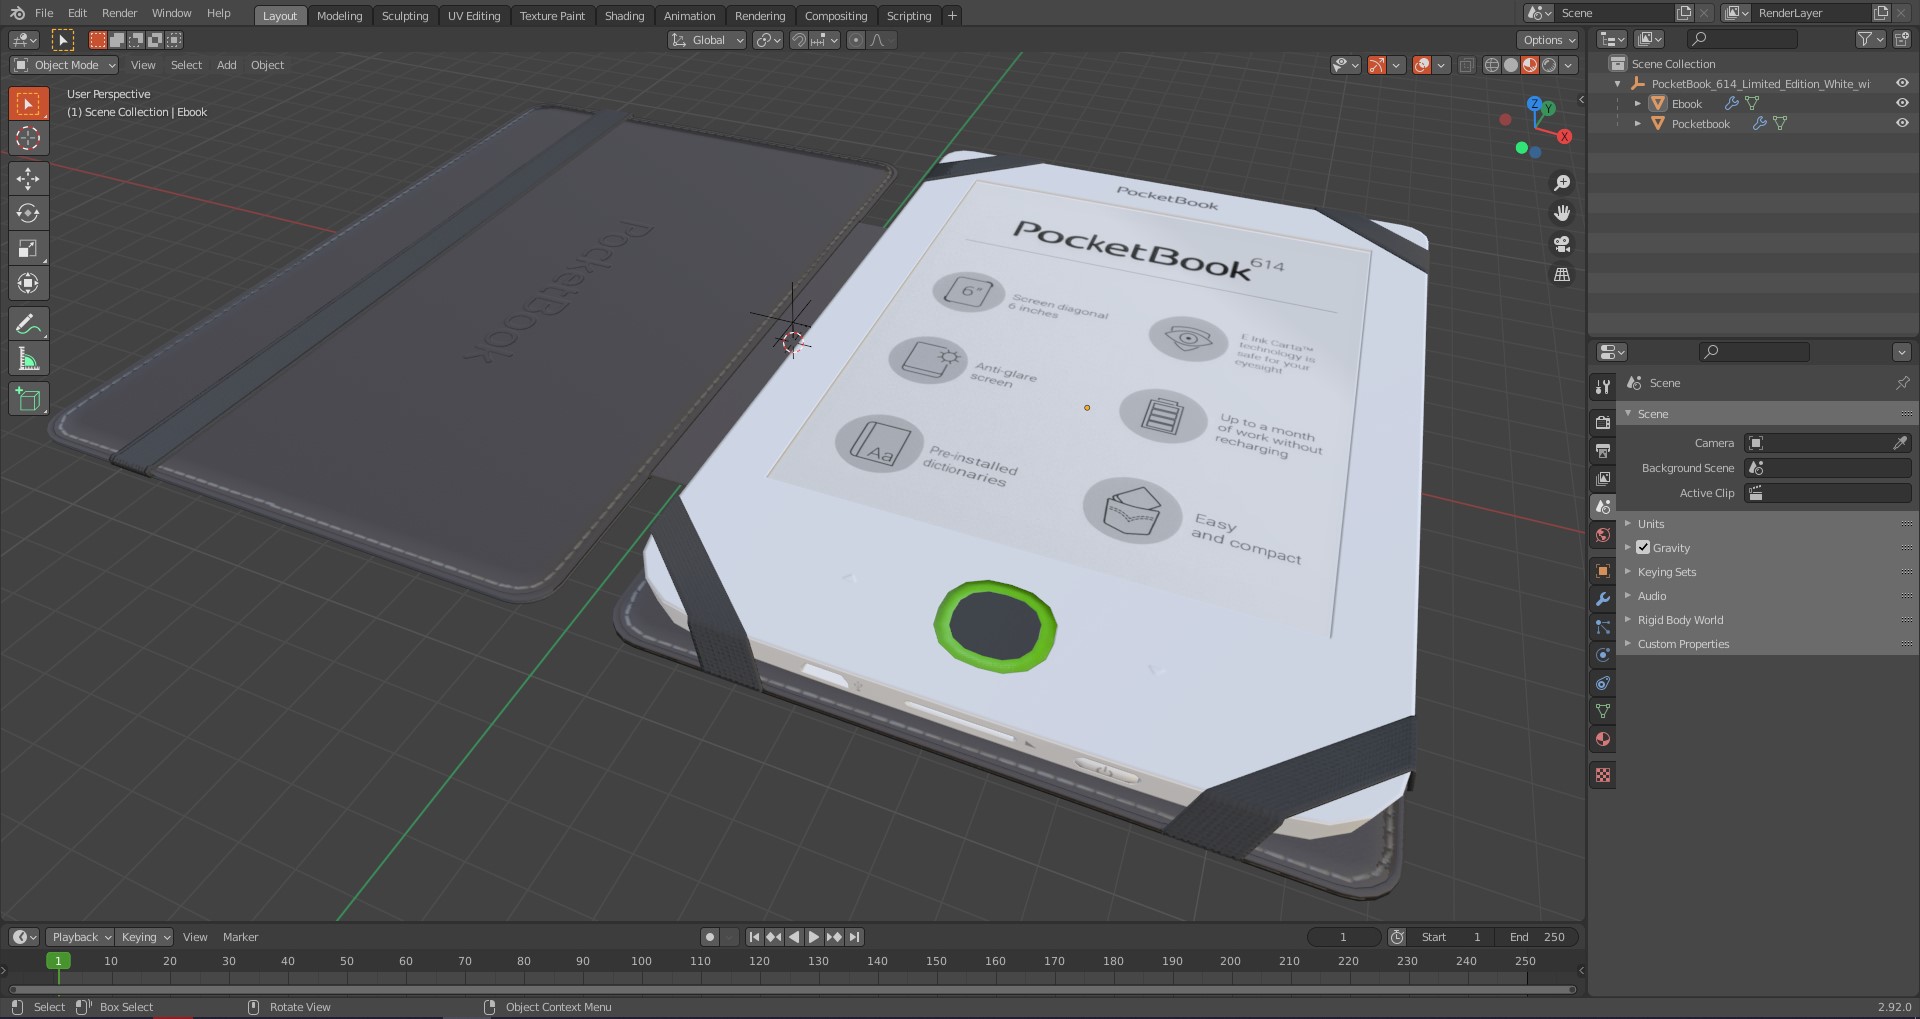Activate the Select Box tool
Screen dimensions: 1920x1019
[28, 103]
